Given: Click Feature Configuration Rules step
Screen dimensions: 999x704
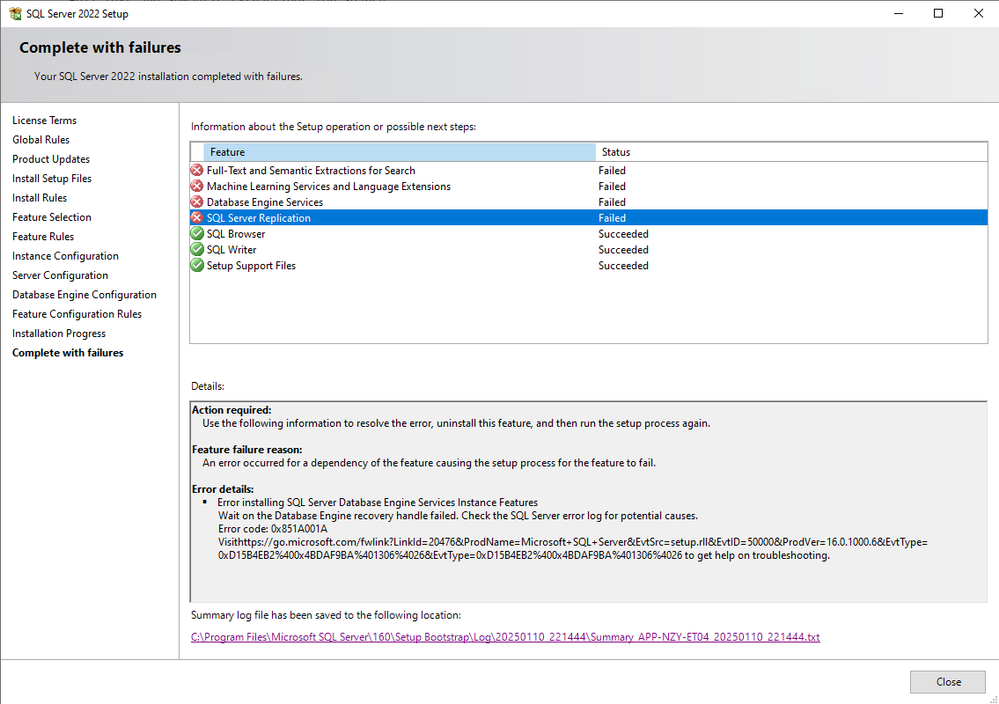Looking at the screenshot, I should [x=76, y=314].
